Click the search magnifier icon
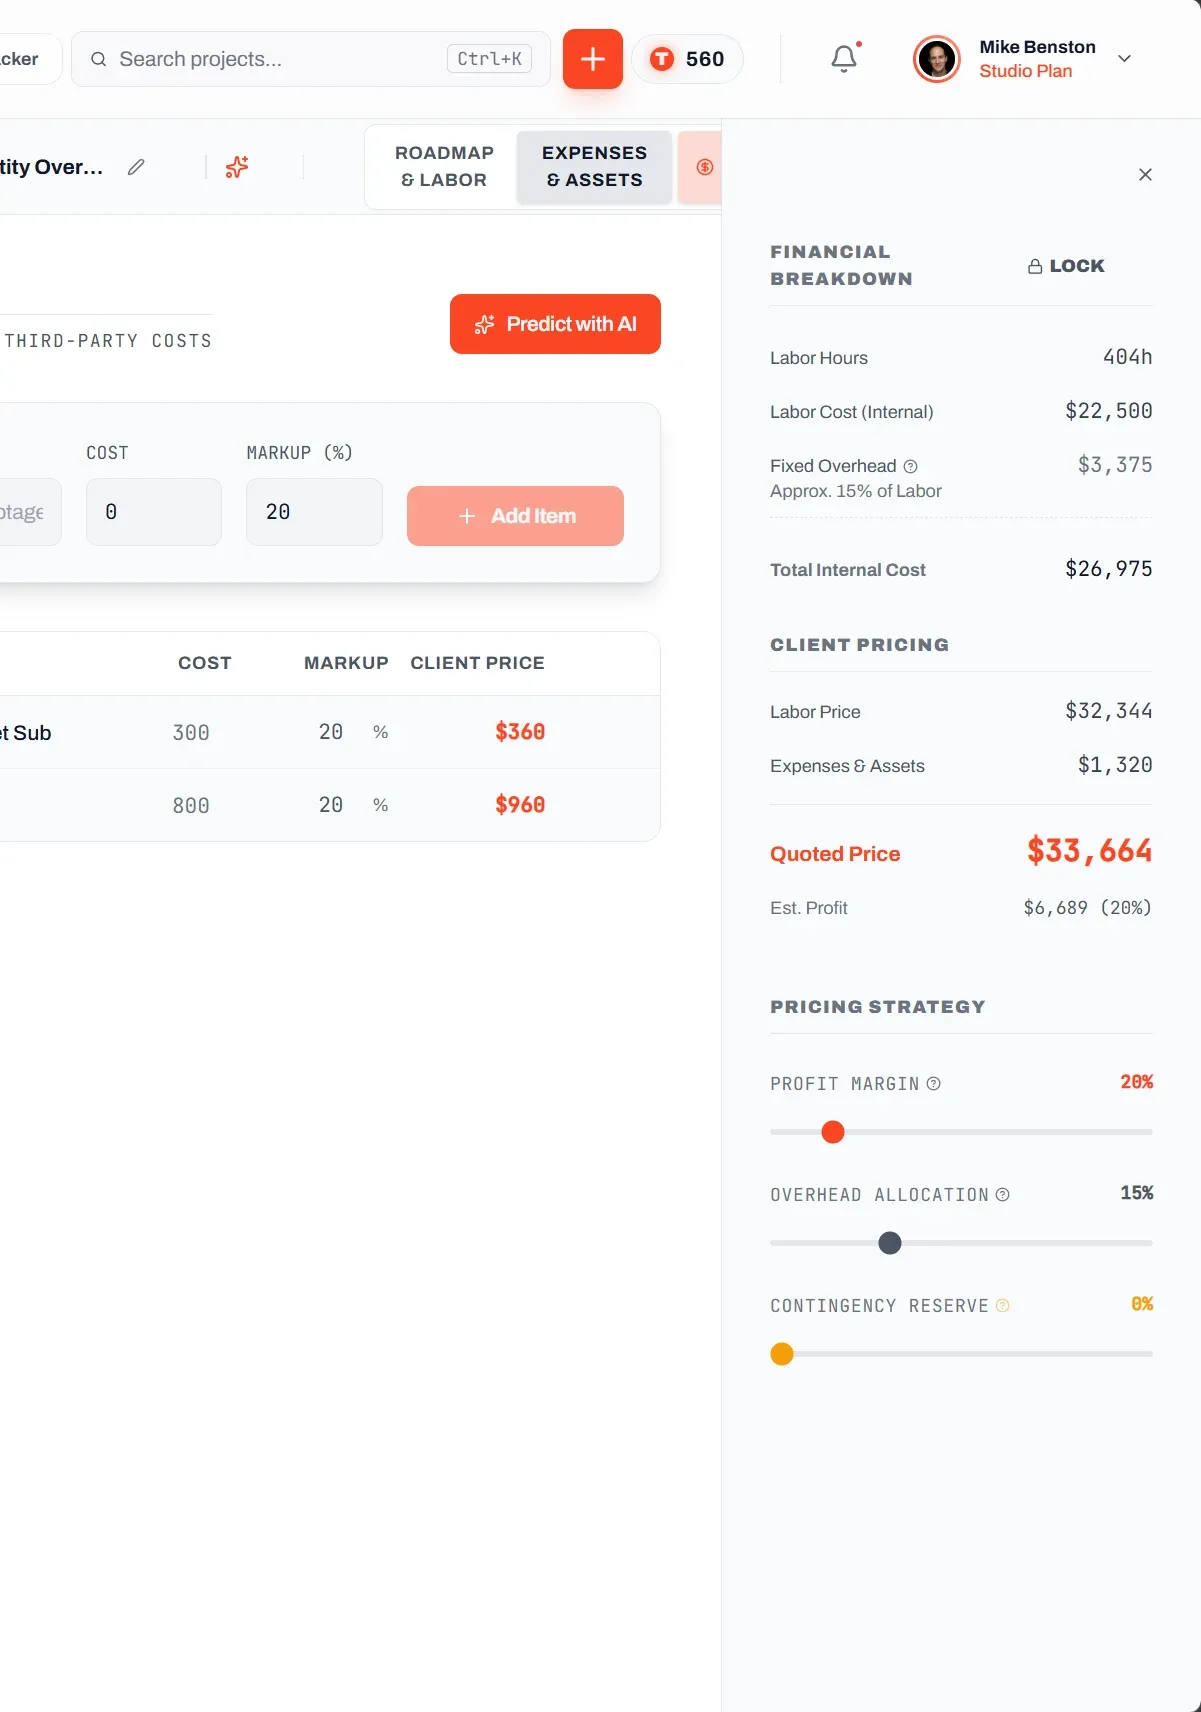The width and height of the screenshot is (1201, 1712). (98, 59)
